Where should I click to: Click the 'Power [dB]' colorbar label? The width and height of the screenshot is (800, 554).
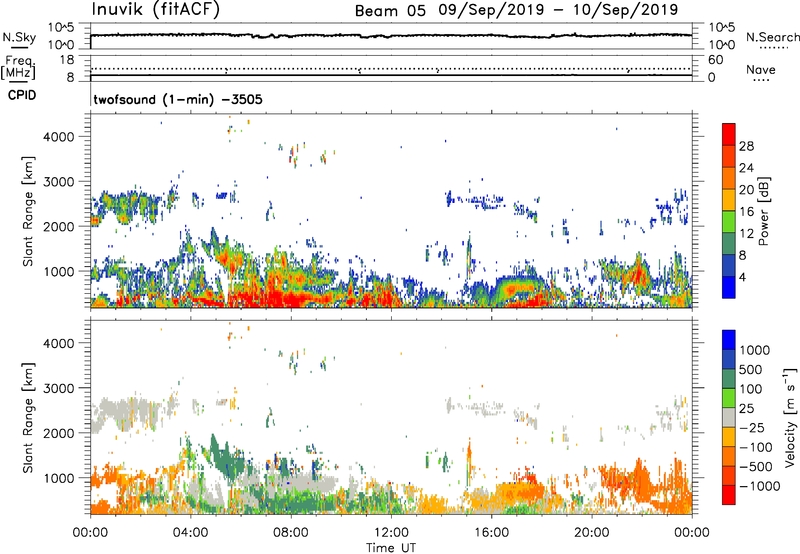click(764, 211)
